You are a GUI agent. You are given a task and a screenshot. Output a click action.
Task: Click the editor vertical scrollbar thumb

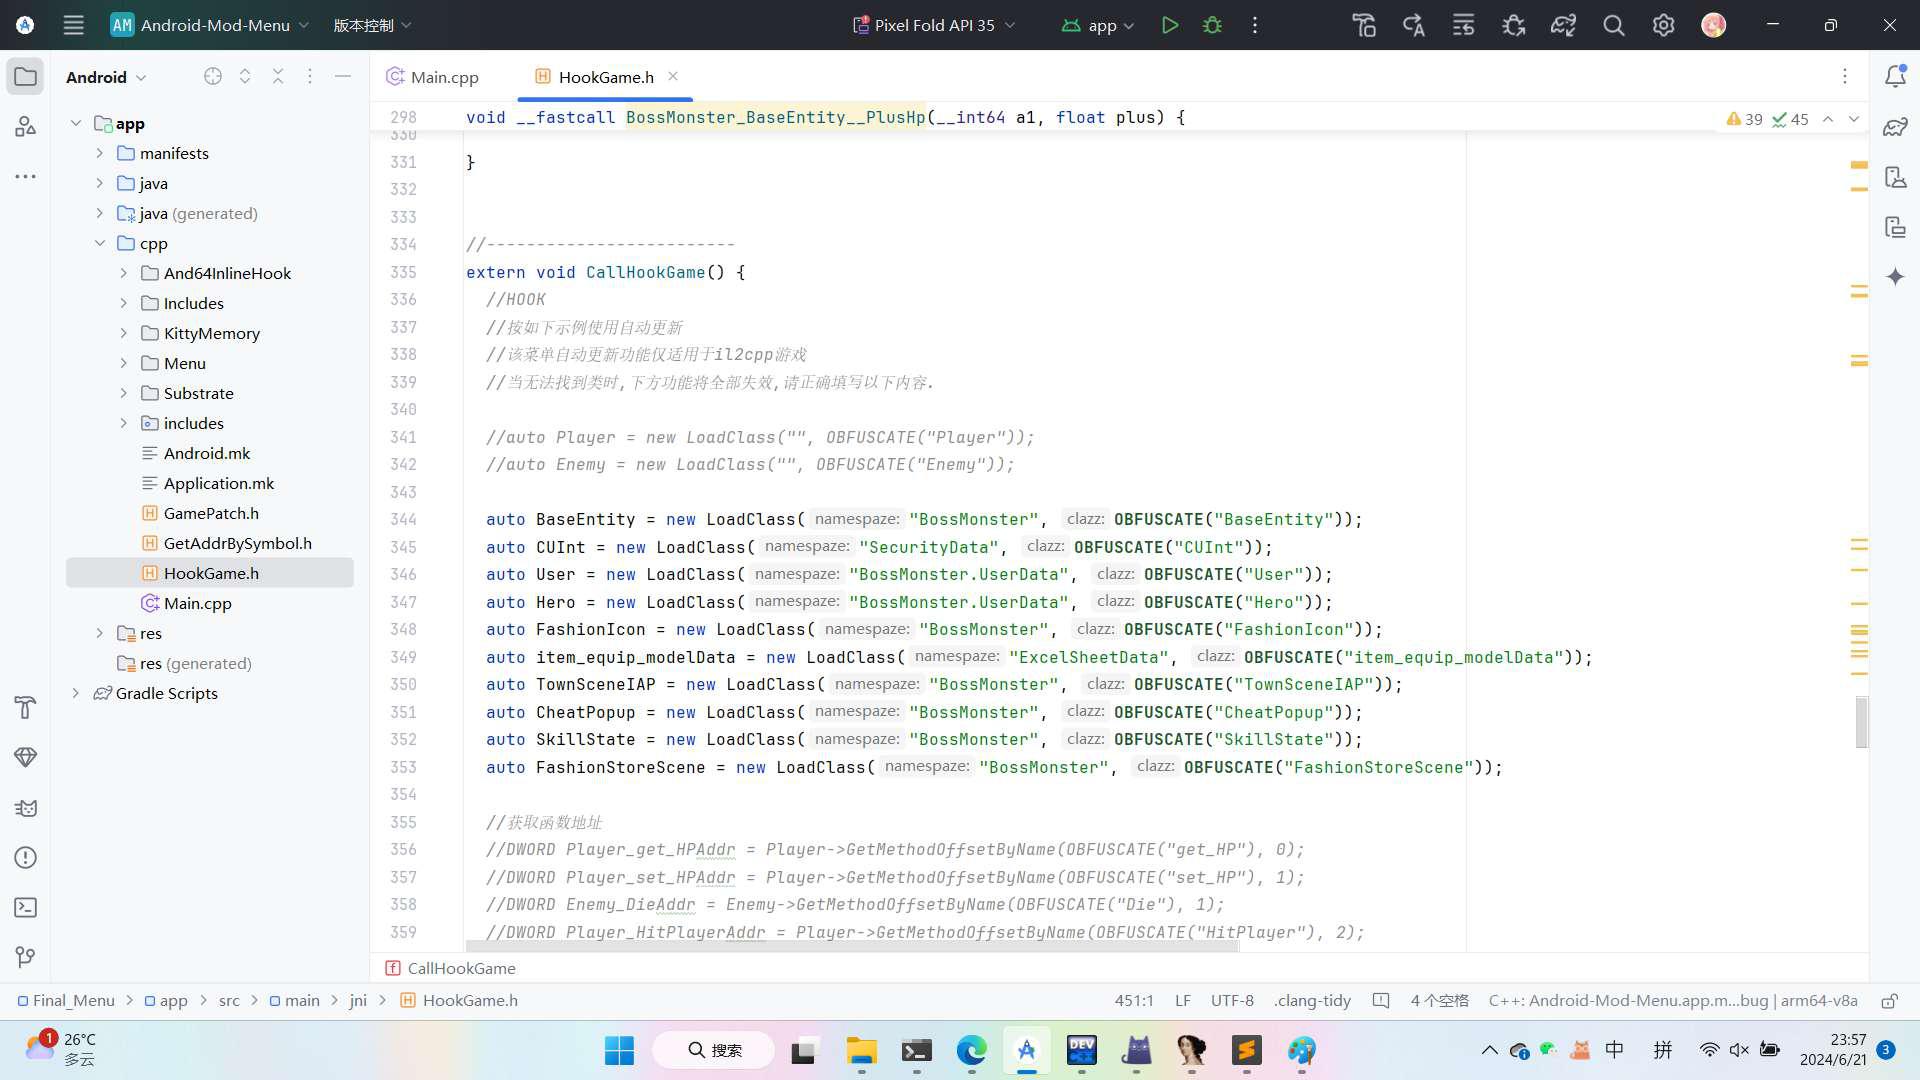point(1861,721)
